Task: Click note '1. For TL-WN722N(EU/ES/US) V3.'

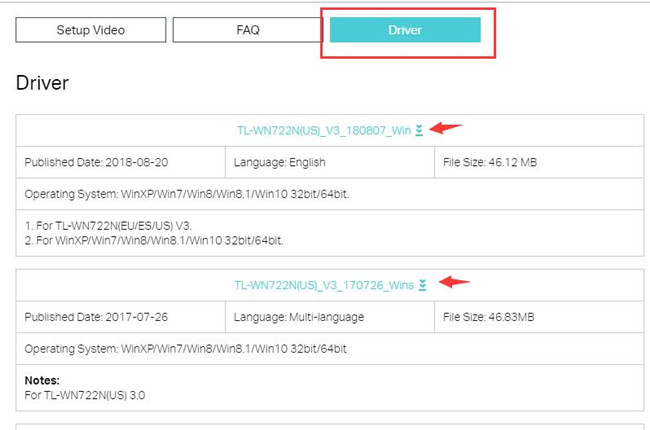Action: click(x=108, y=226)
